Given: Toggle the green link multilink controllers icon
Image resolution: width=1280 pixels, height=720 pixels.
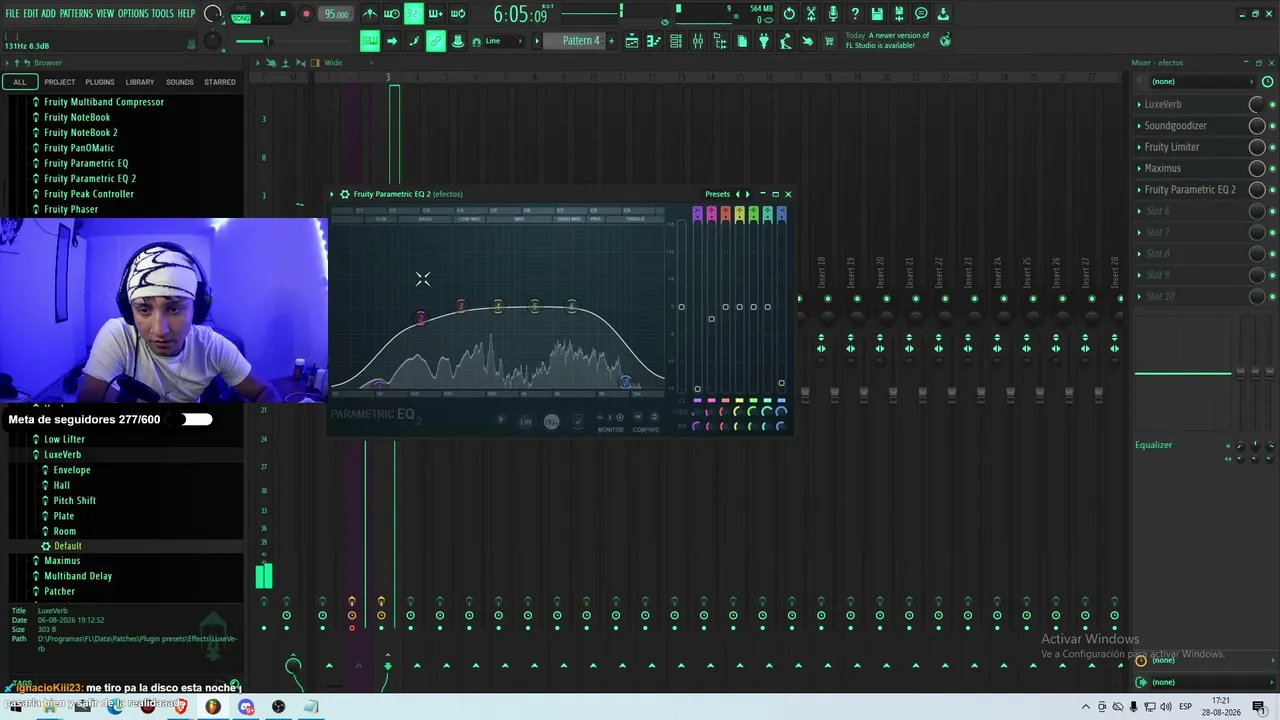Looking at the screenshot, I should 436,41.
